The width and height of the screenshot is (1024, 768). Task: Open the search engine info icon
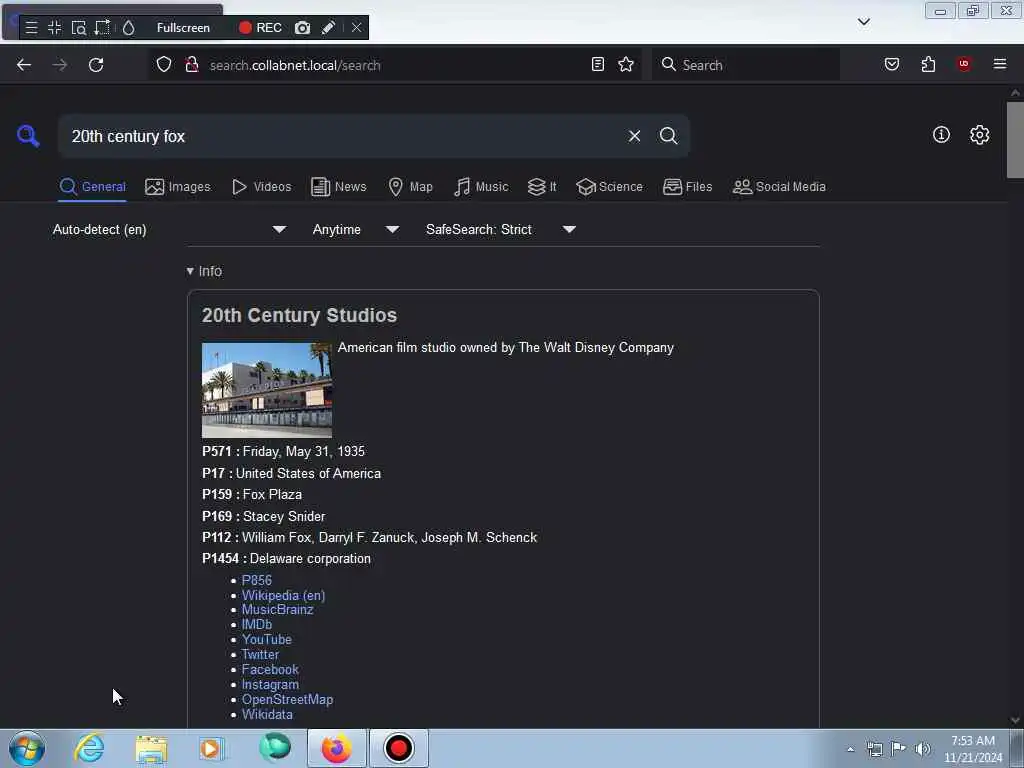941,135
